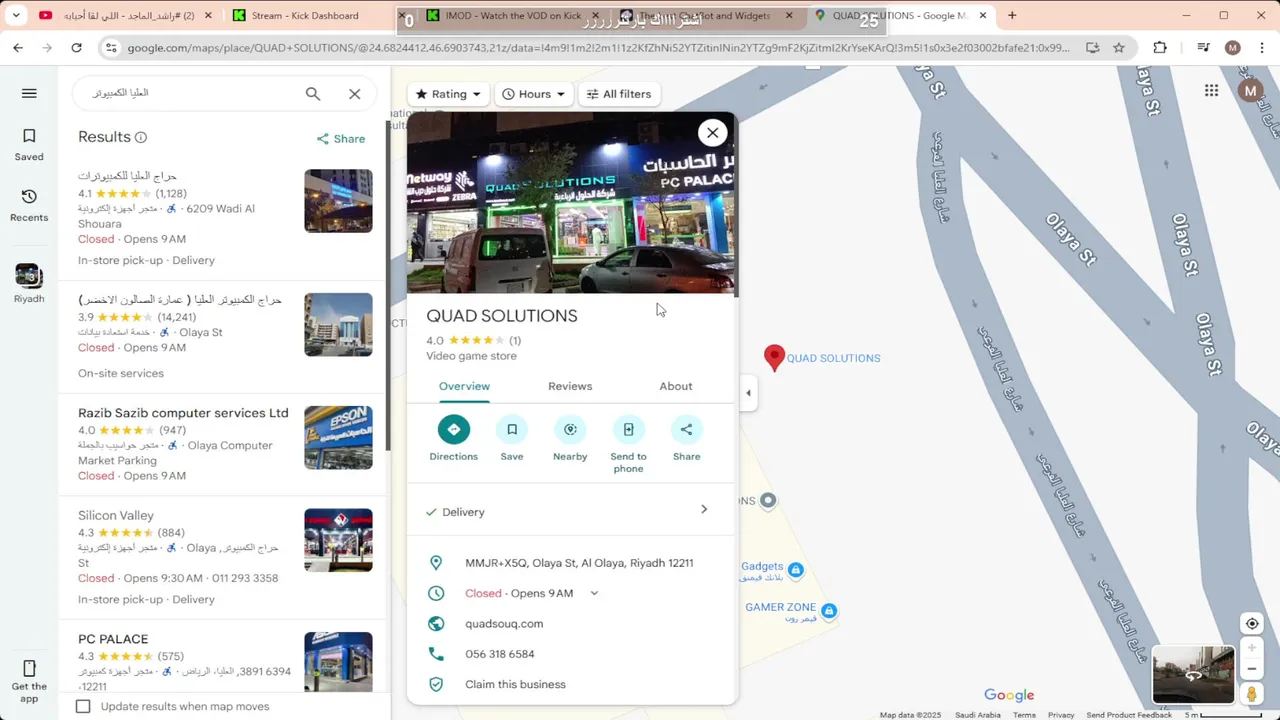The width and height of the screenshot is (1280, 720).
Task: Switch to the YouTube browser tab
Action: point(127,15)
